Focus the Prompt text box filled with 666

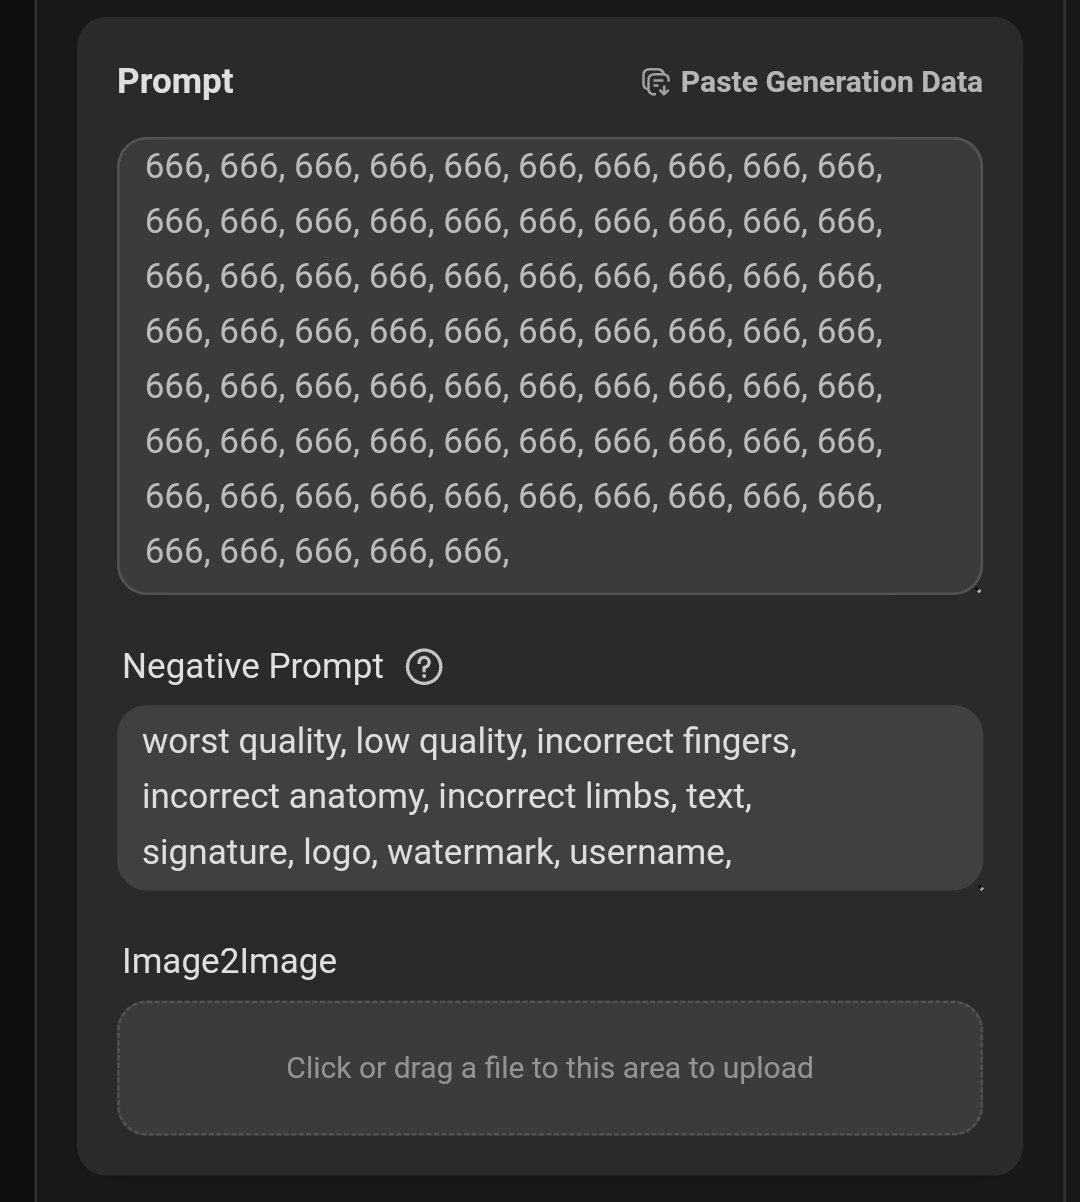(550, 366)
